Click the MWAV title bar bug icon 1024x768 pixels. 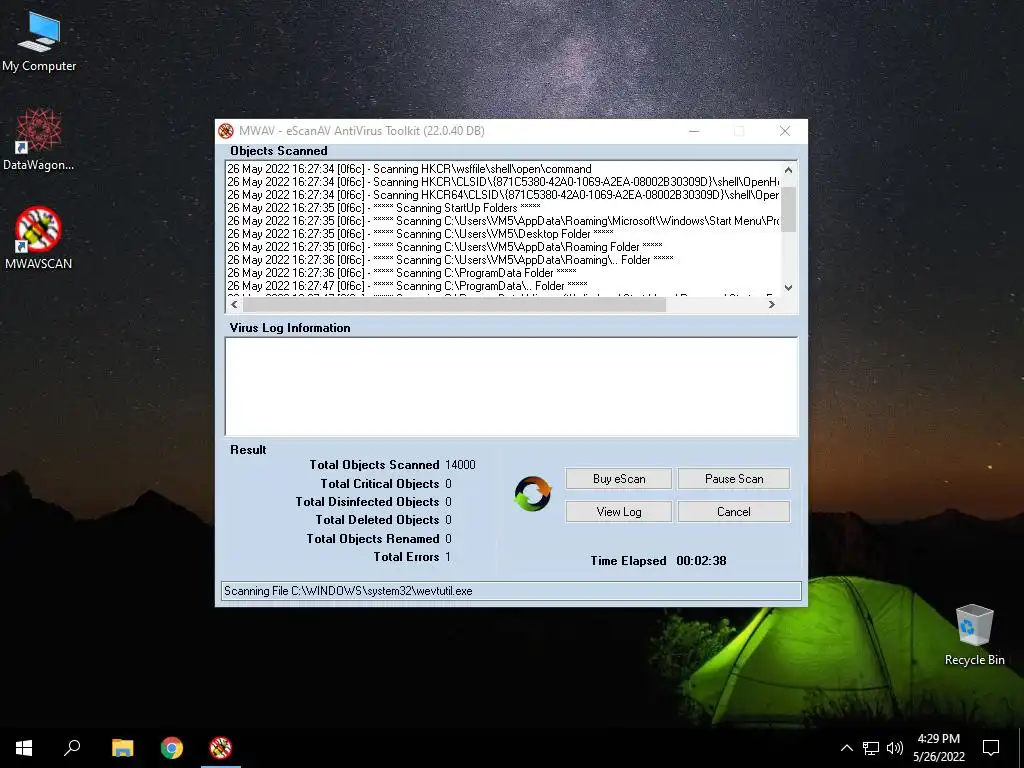tap(226, 131)
